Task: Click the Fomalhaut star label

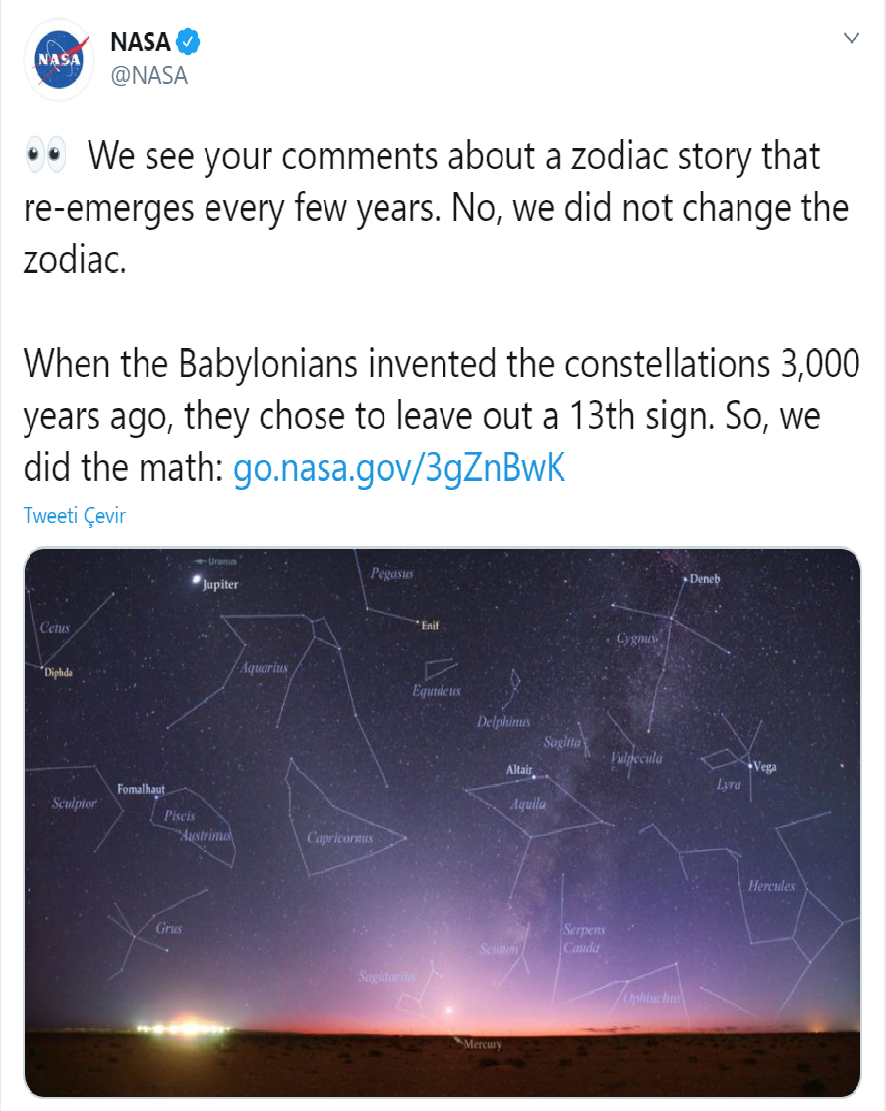Action: [x=140, y=790]
